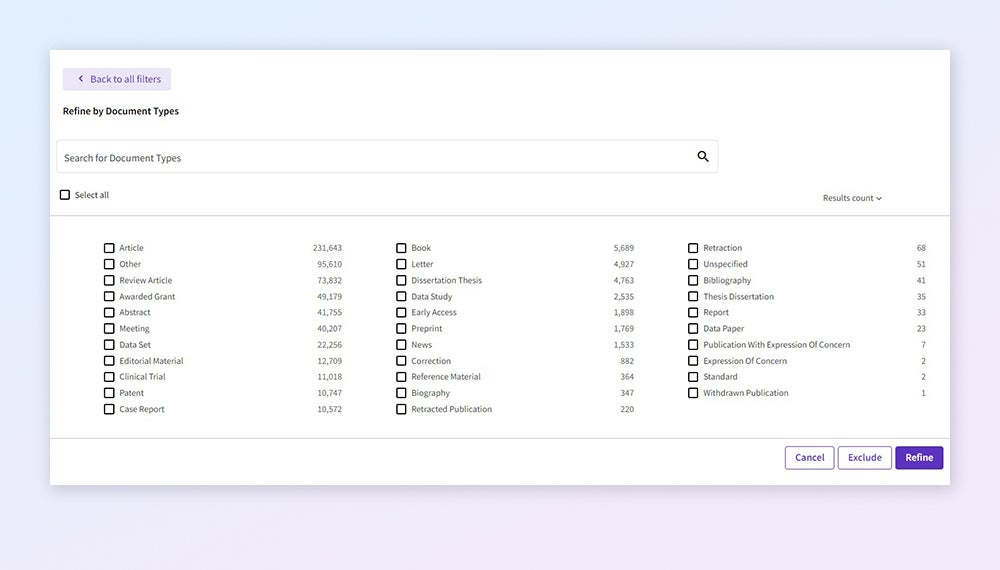Toggle the Select all checkbox
Viewport: 1000px width, 570px height.
tap(65, 195)
